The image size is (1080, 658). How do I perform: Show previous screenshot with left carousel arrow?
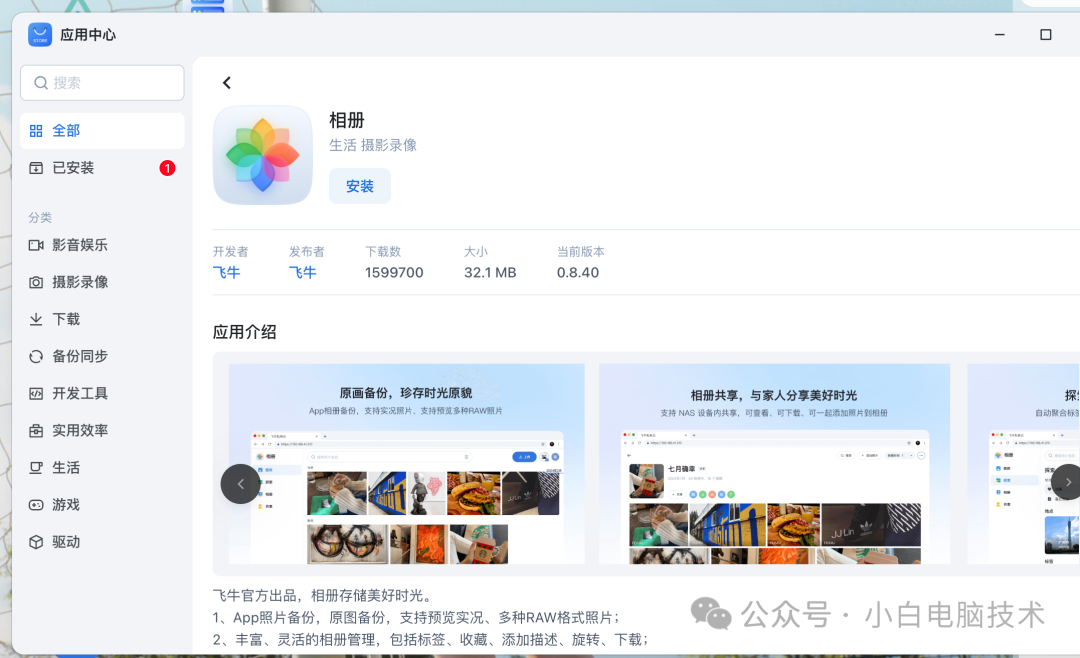[x=240, y=484]
